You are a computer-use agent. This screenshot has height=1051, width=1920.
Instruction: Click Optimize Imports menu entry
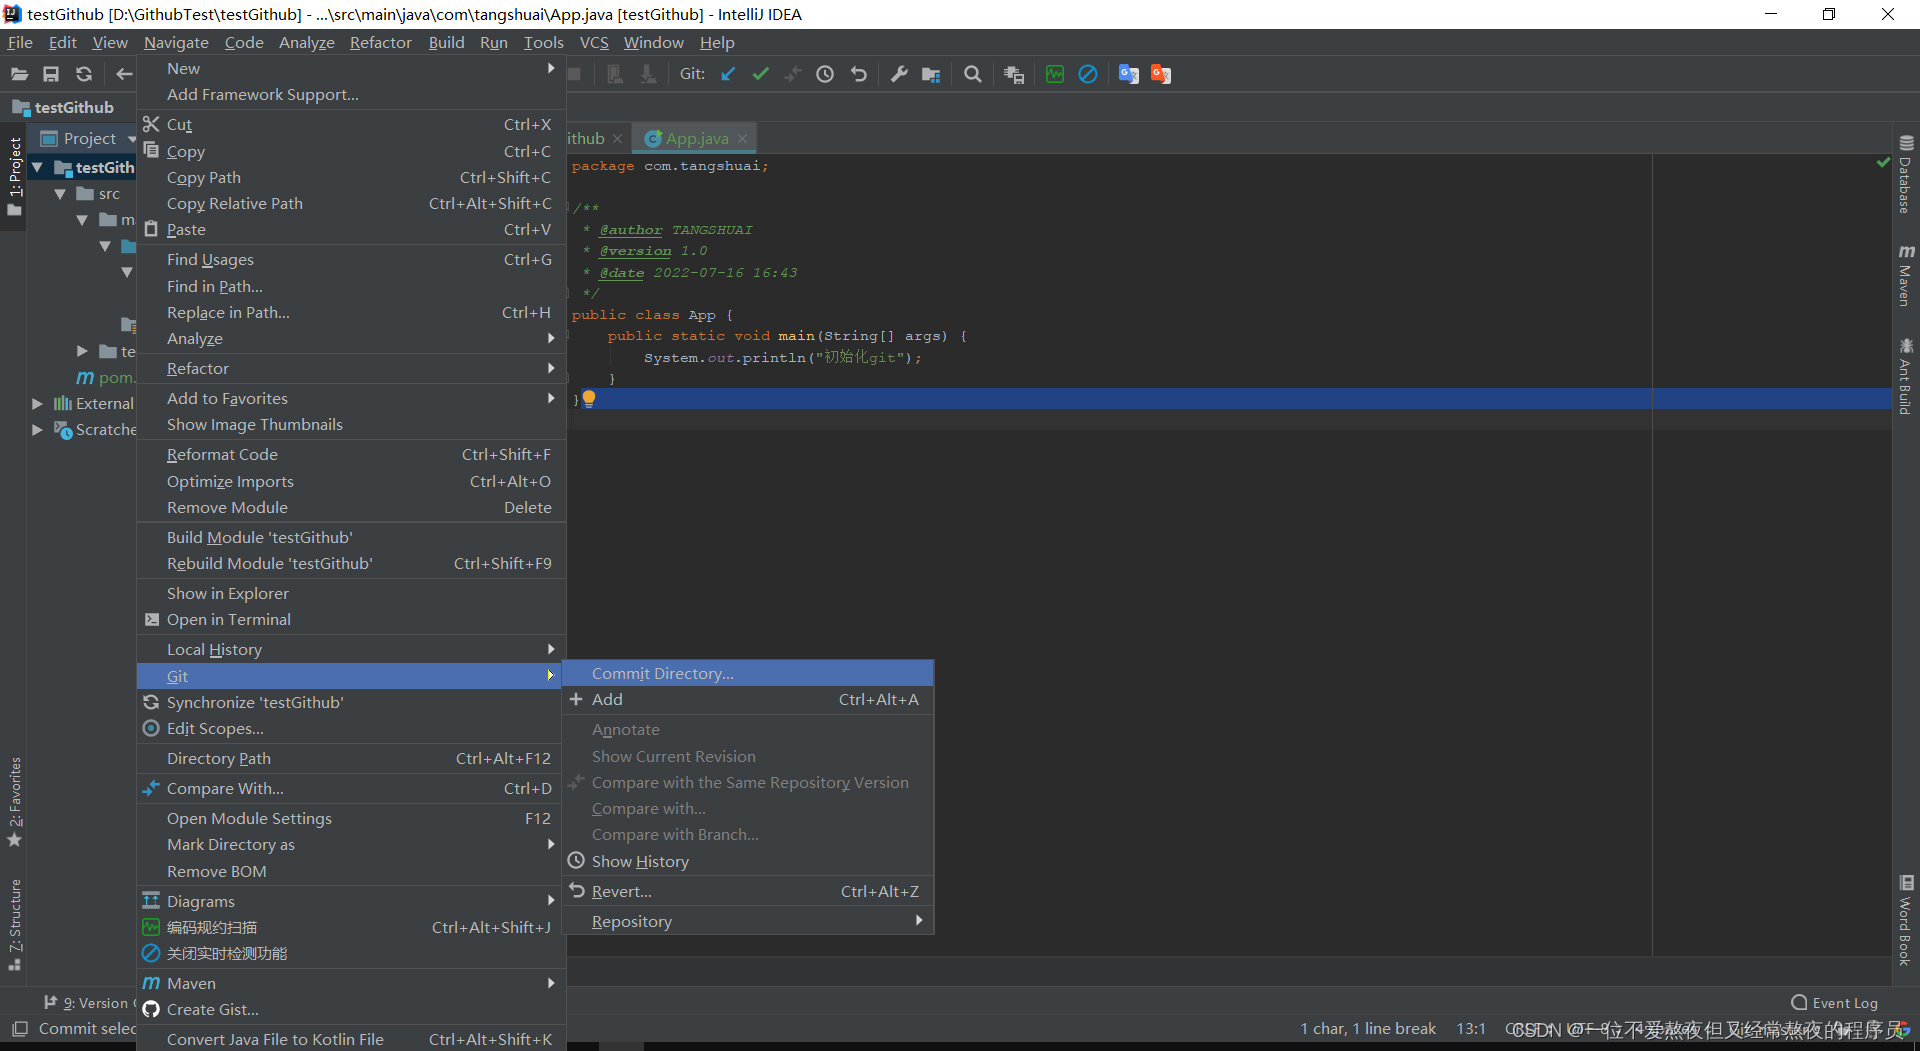[x=351, y=482]
